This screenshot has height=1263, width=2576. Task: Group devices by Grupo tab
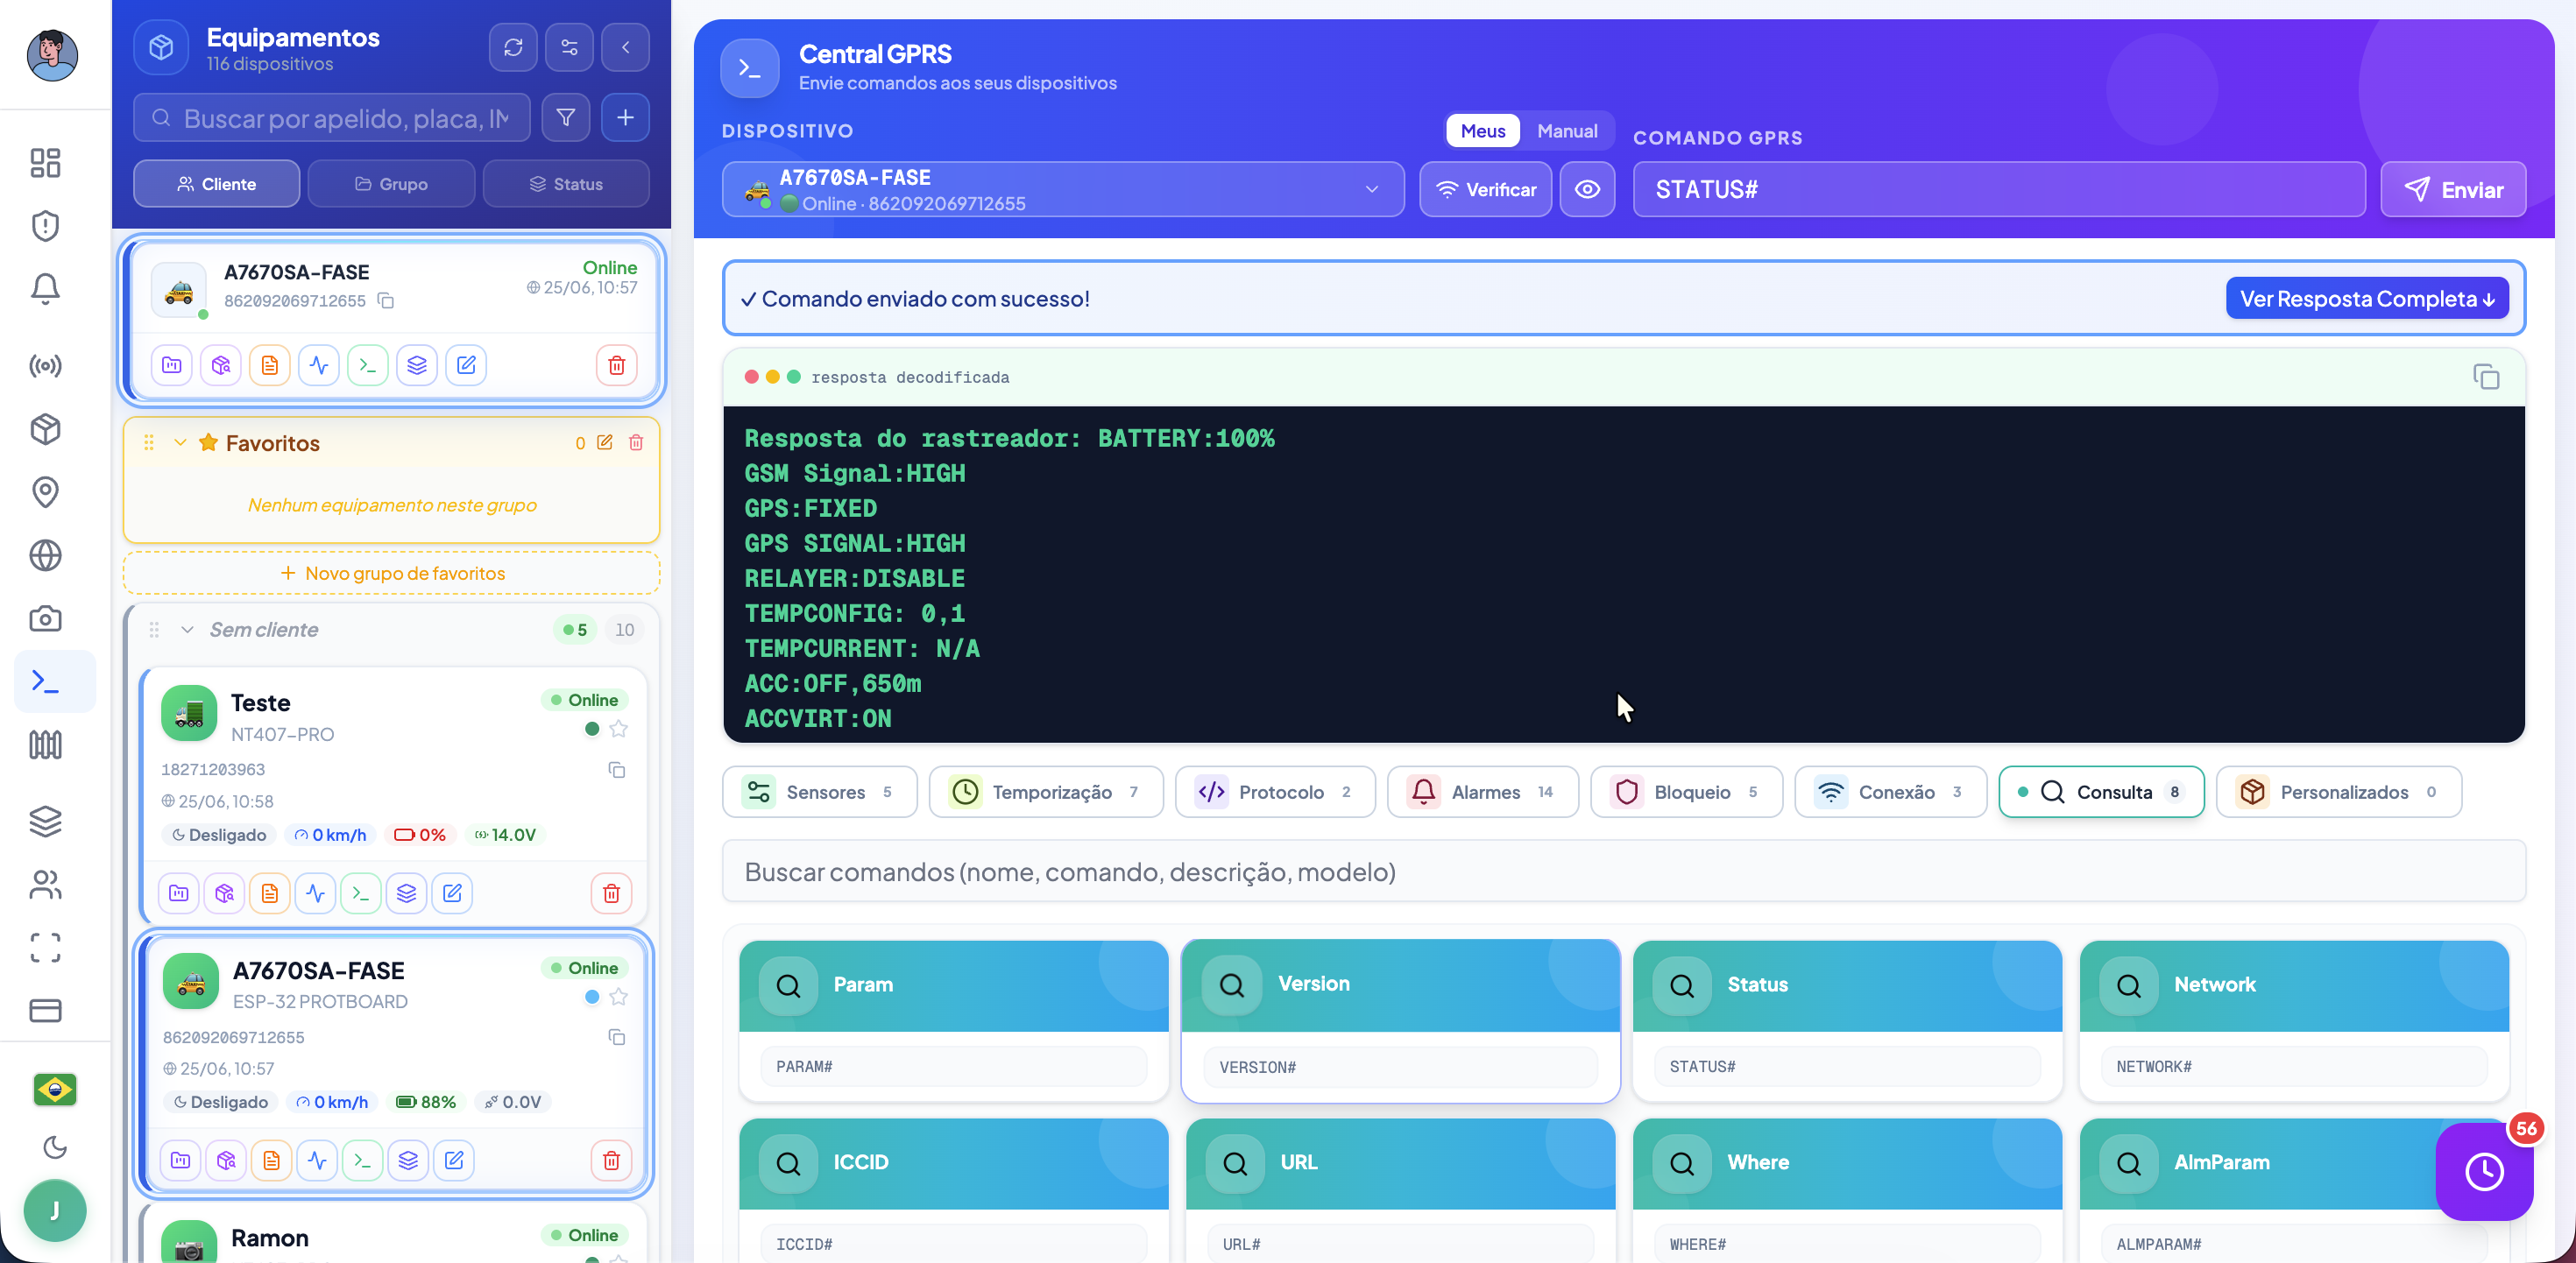point(391,184)
